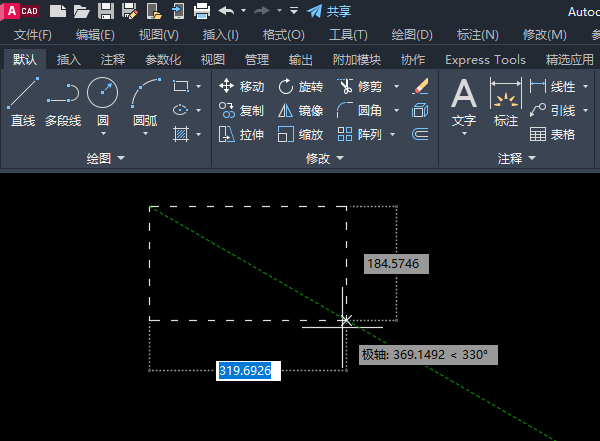Click the 镜像 mirror tool
Screen dimensions: 600x441
click(x=300, y=111)
